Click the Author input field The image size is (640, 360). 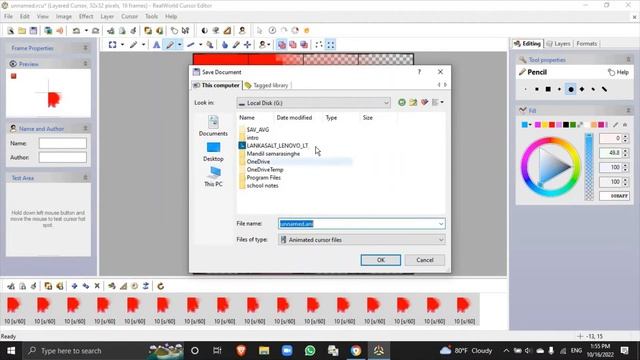point(62,157)
